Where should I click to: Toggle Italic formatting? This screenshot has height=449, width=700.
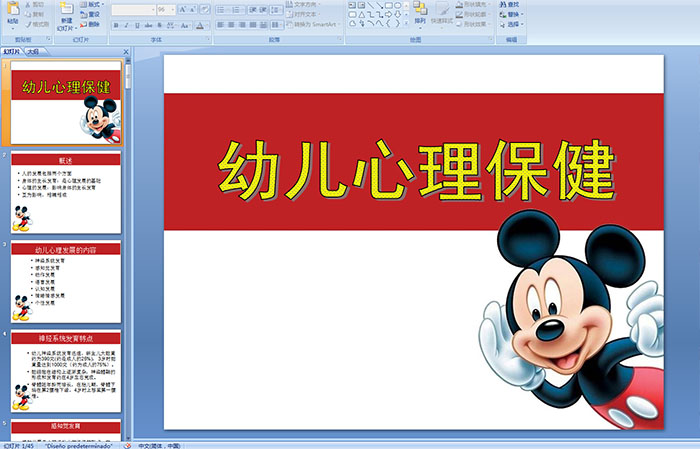(x=126, y=25)
